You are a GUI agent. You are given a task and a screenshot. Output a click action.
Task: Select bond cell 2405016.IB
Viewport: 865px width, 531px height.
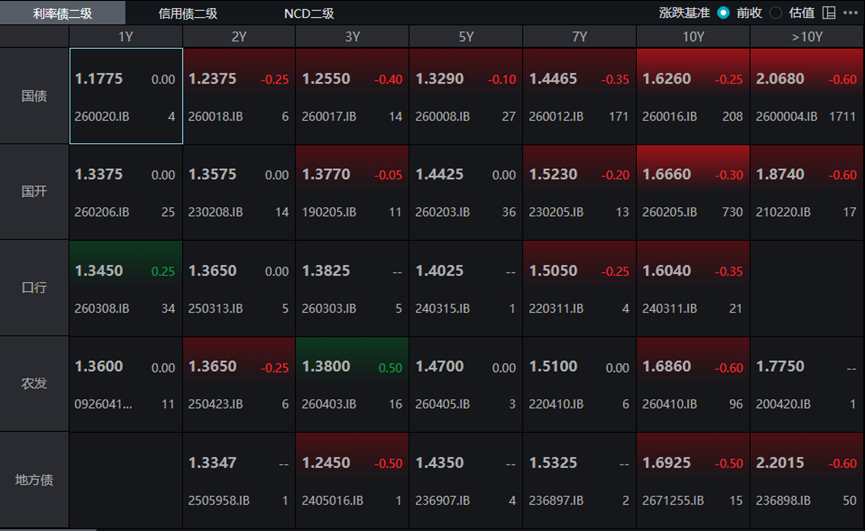point(353,480)
